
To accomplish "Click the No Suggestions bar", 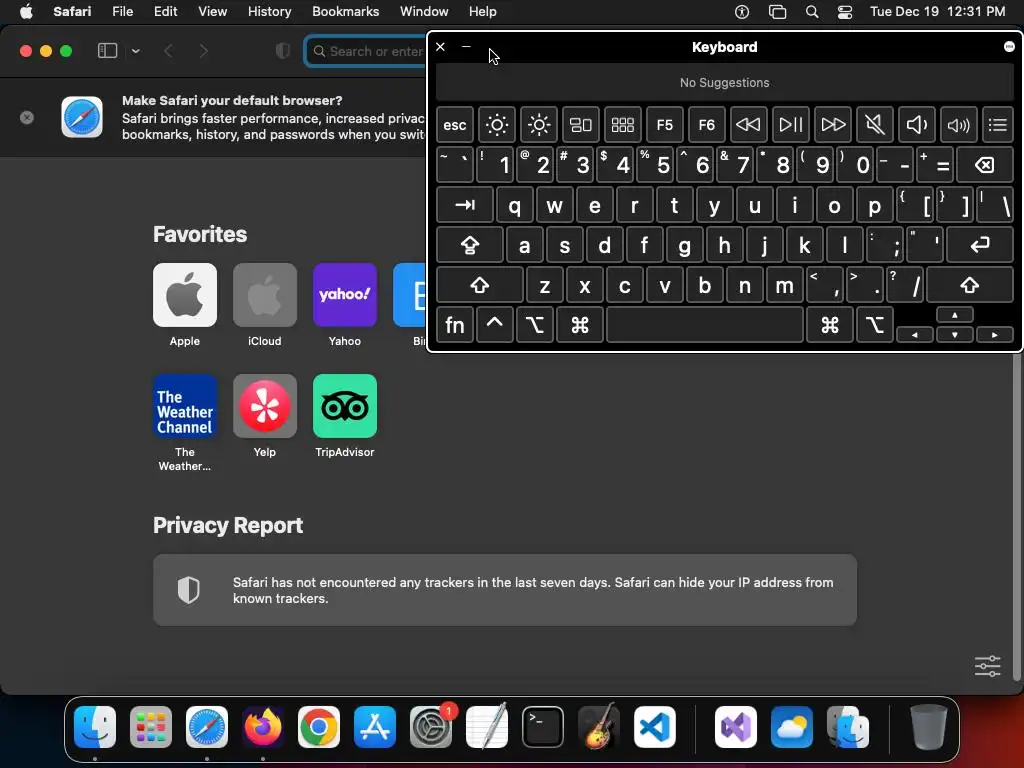I will 724,83.
